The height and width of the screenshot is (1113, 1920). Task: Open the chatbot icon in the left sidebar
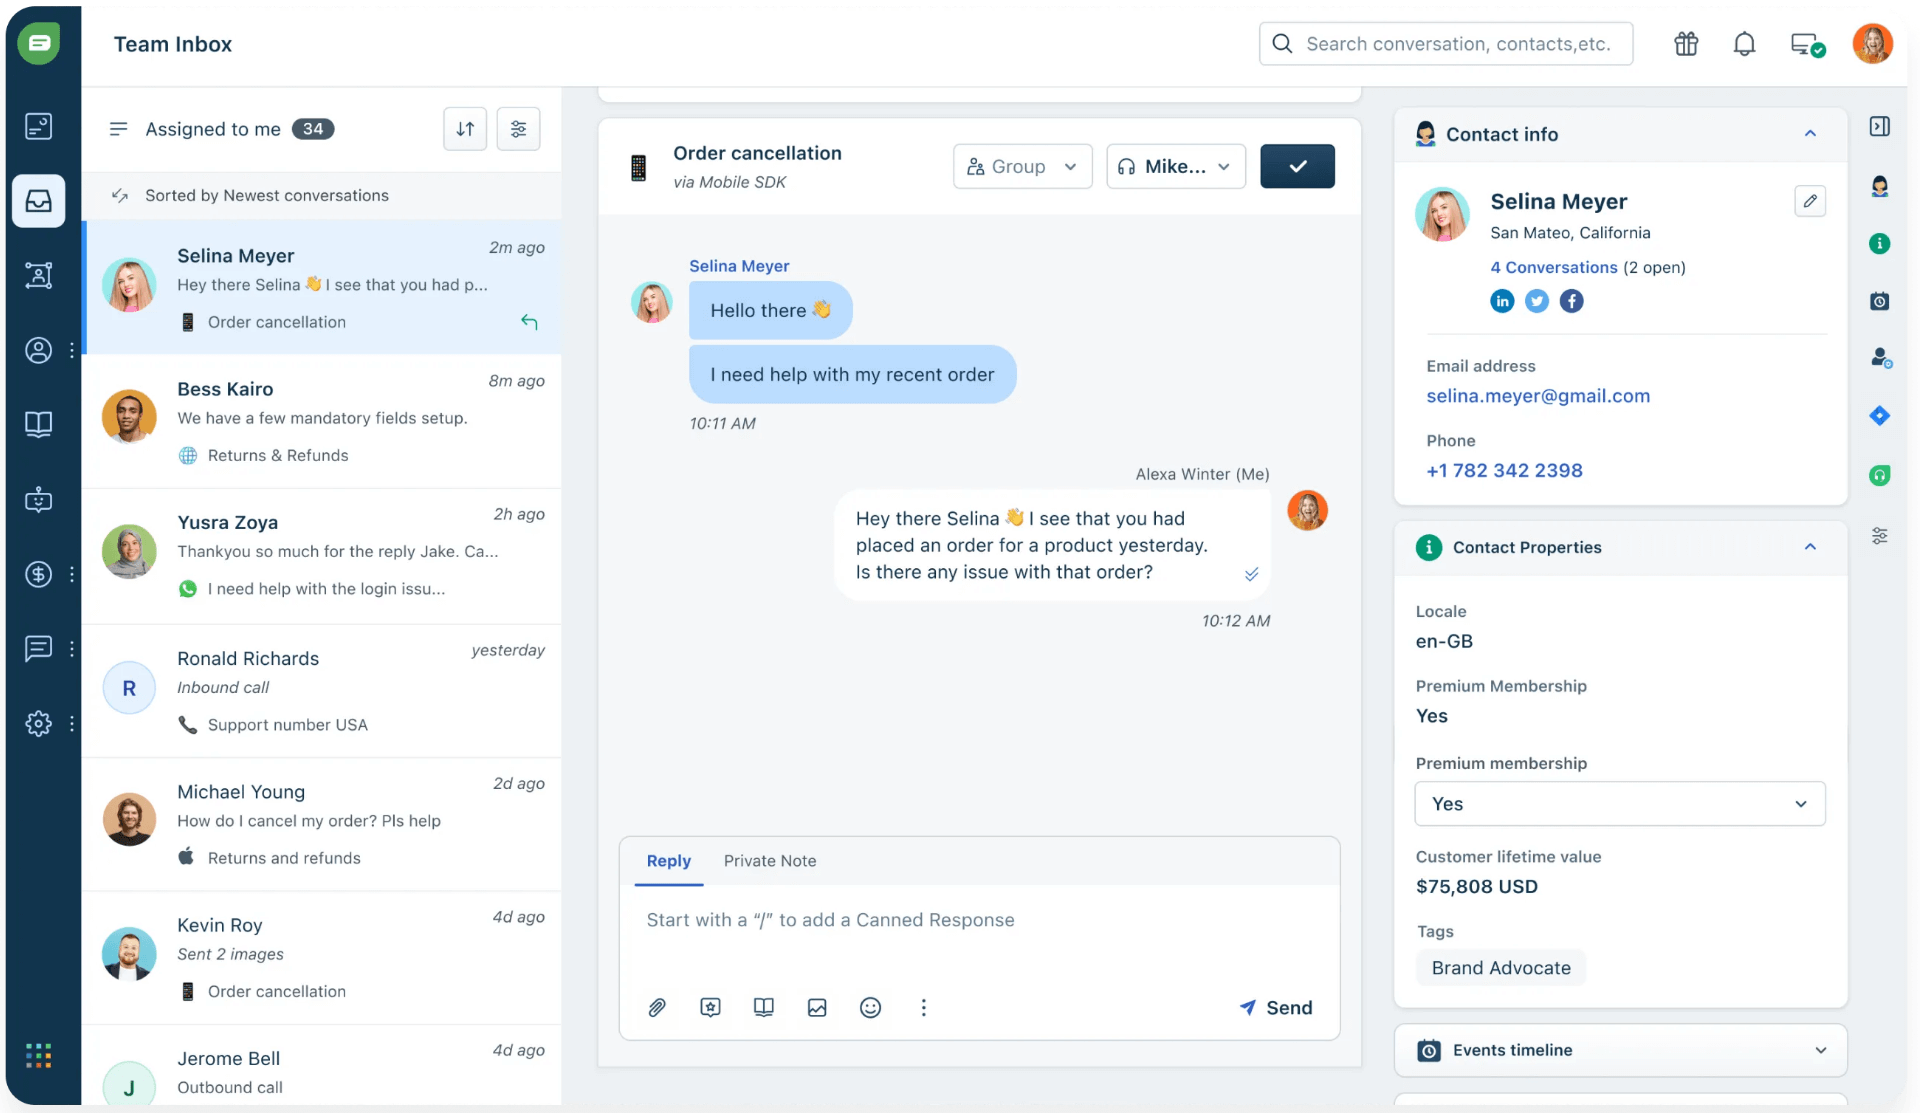tap(39, 500)
